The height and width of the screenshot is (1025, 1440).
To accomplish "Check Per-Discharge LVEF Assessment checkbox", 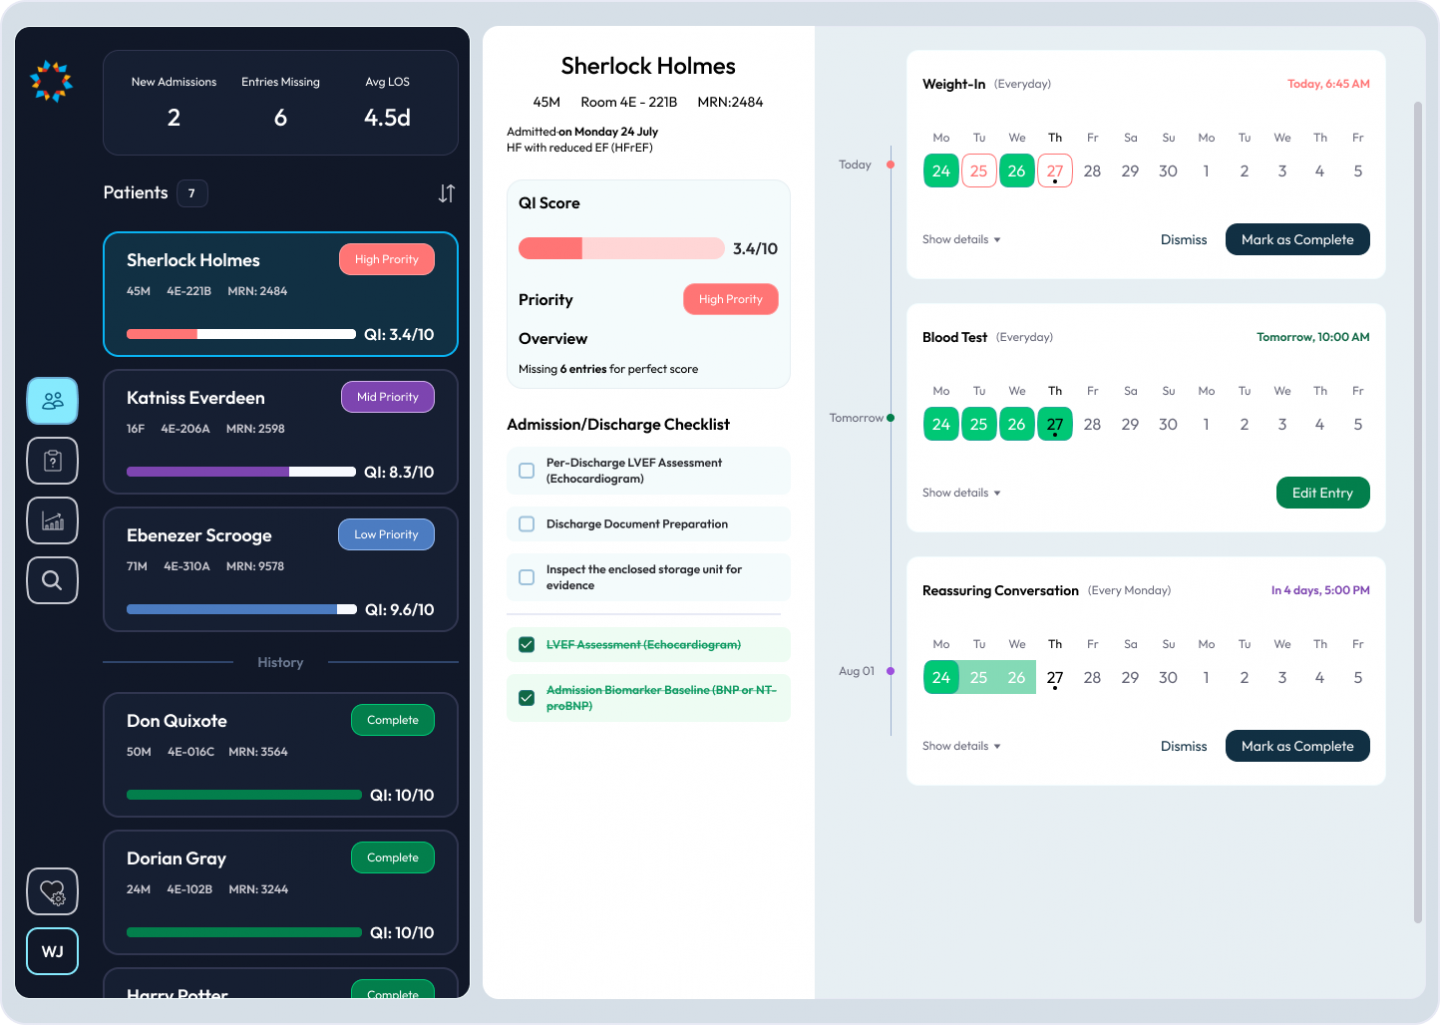I will [x=526, y=470].
